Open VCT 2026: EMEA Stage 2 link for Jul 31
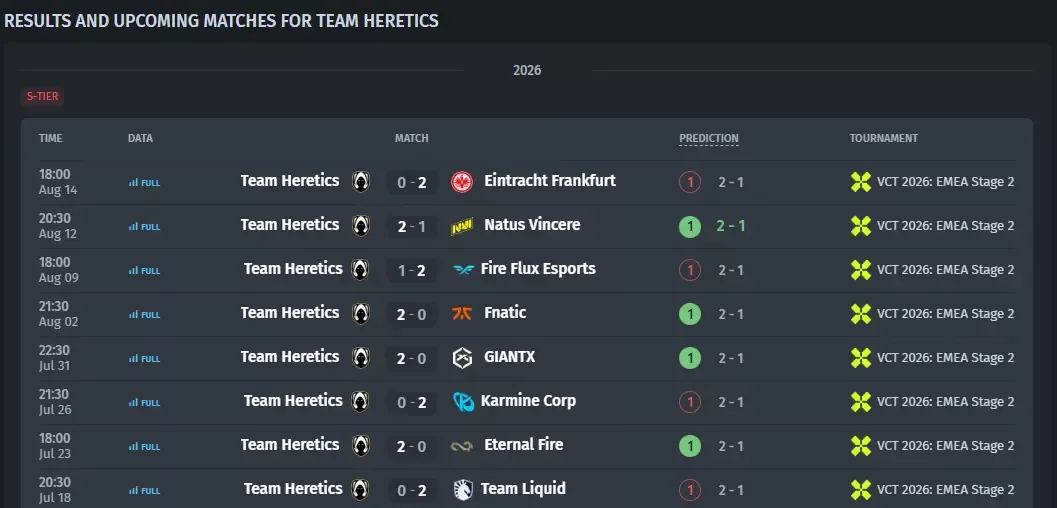Viewport: 1057px width, 508px height. click(x=945, y=358)
